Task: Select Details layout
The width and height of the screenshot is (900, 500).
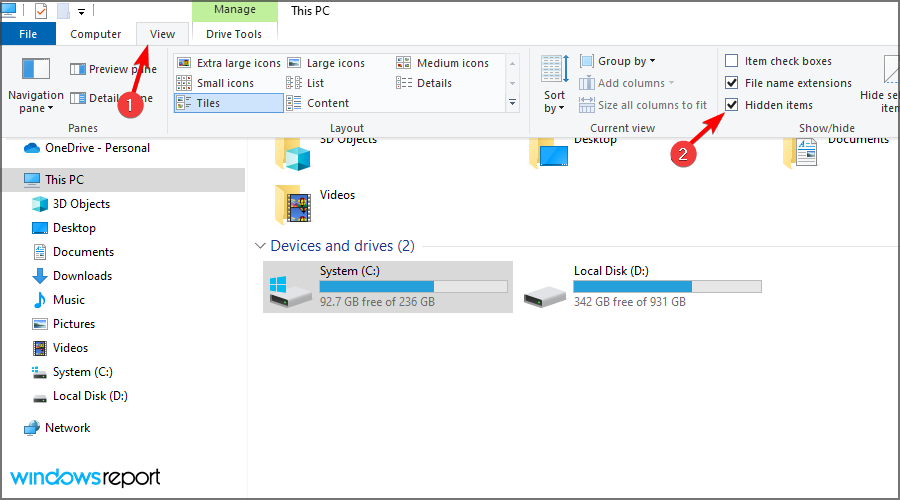Action: pyautogui.click(x=424, y=83)
